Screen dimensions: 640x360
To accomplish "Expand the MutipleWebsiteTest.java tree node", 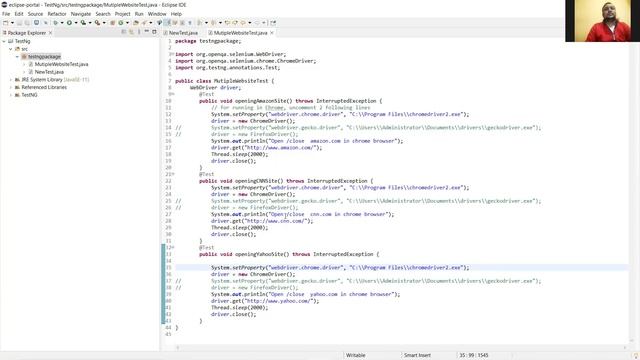I will click(x=24, y=64).
